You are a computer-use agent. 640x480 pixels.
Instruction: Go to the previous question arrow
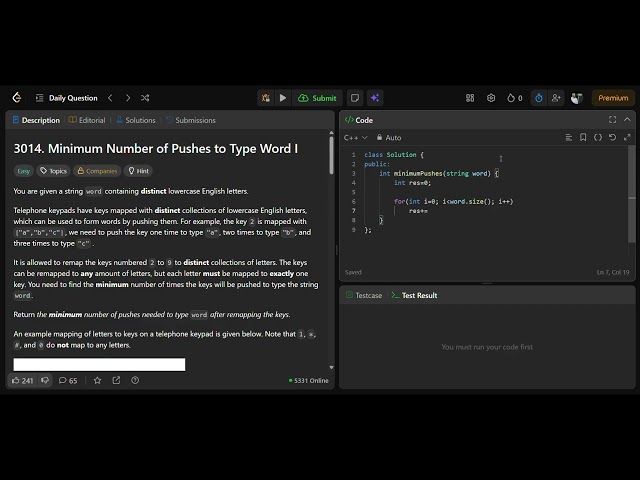110,98
